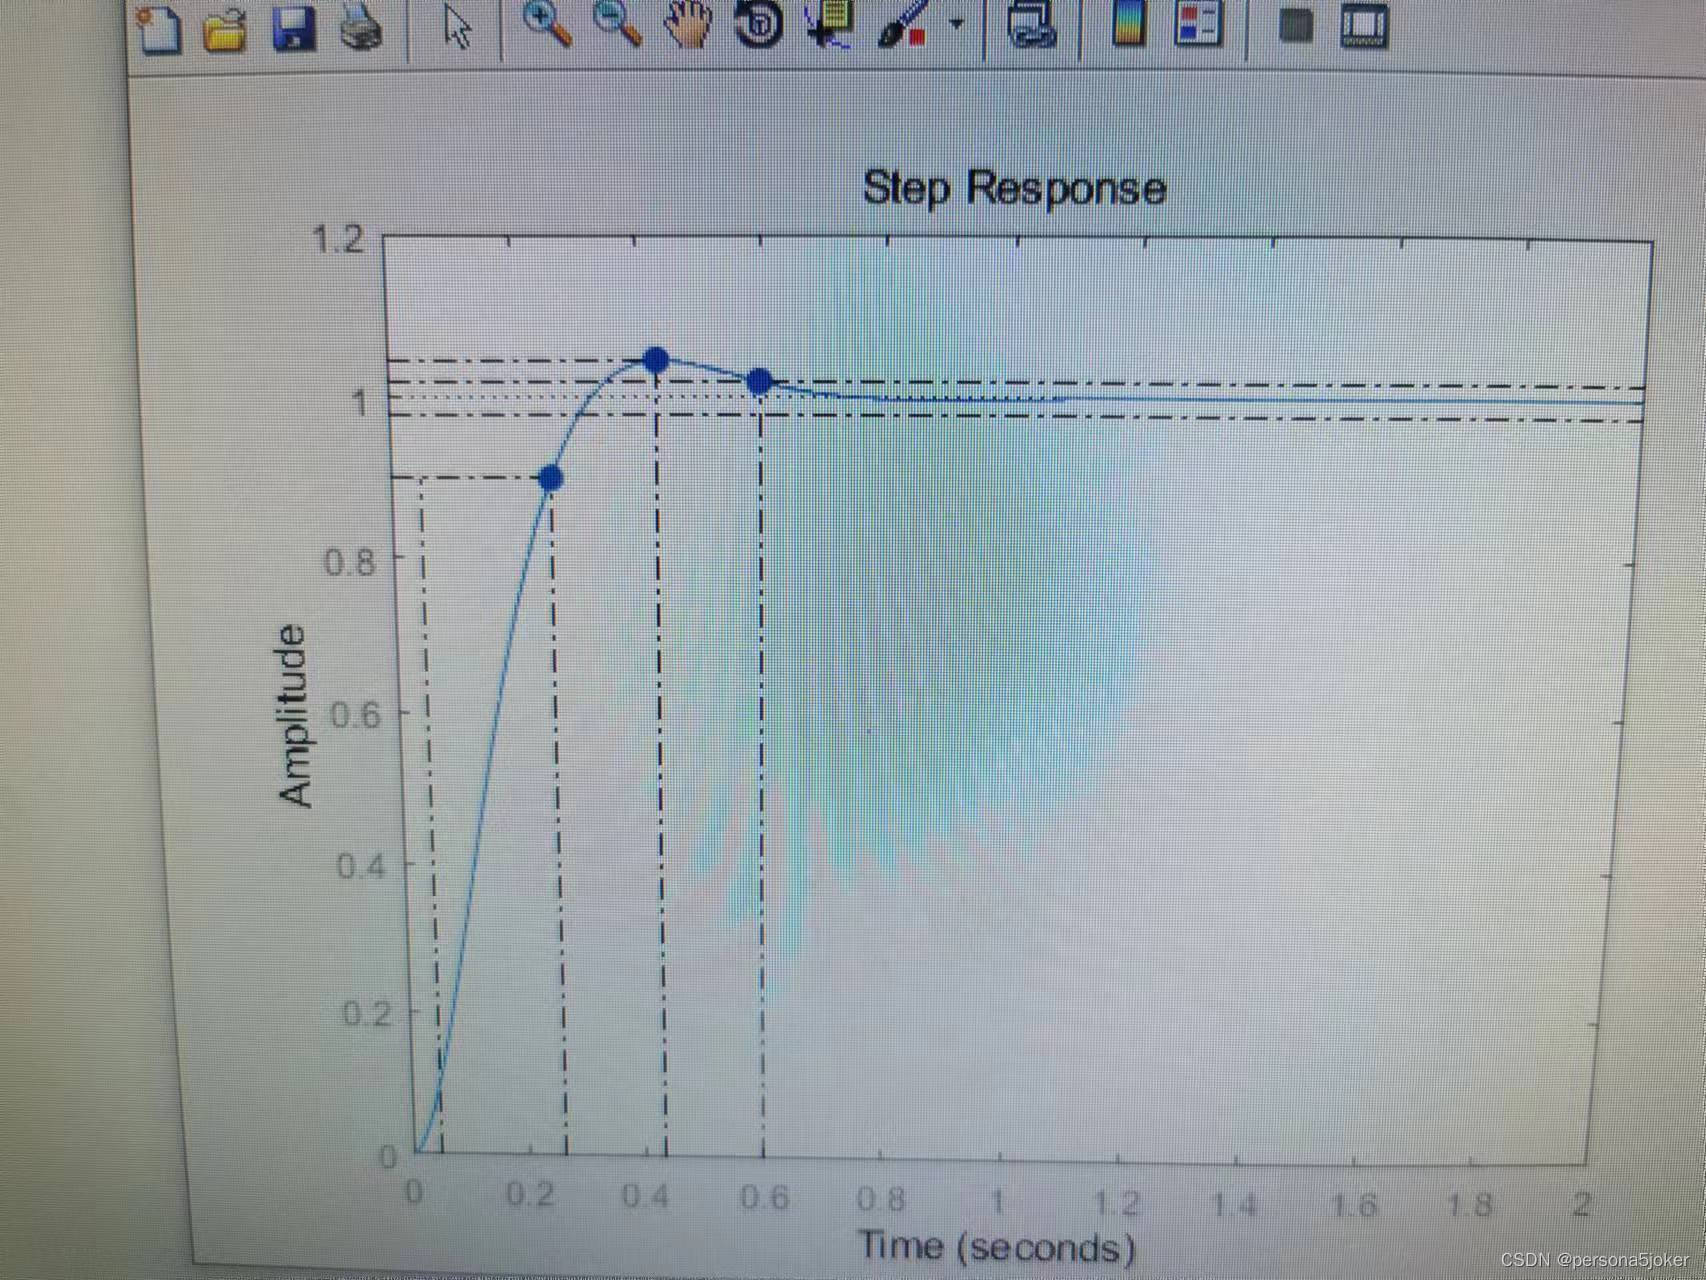Select the Edit Plot arrow tool

(x=457, y=26)
